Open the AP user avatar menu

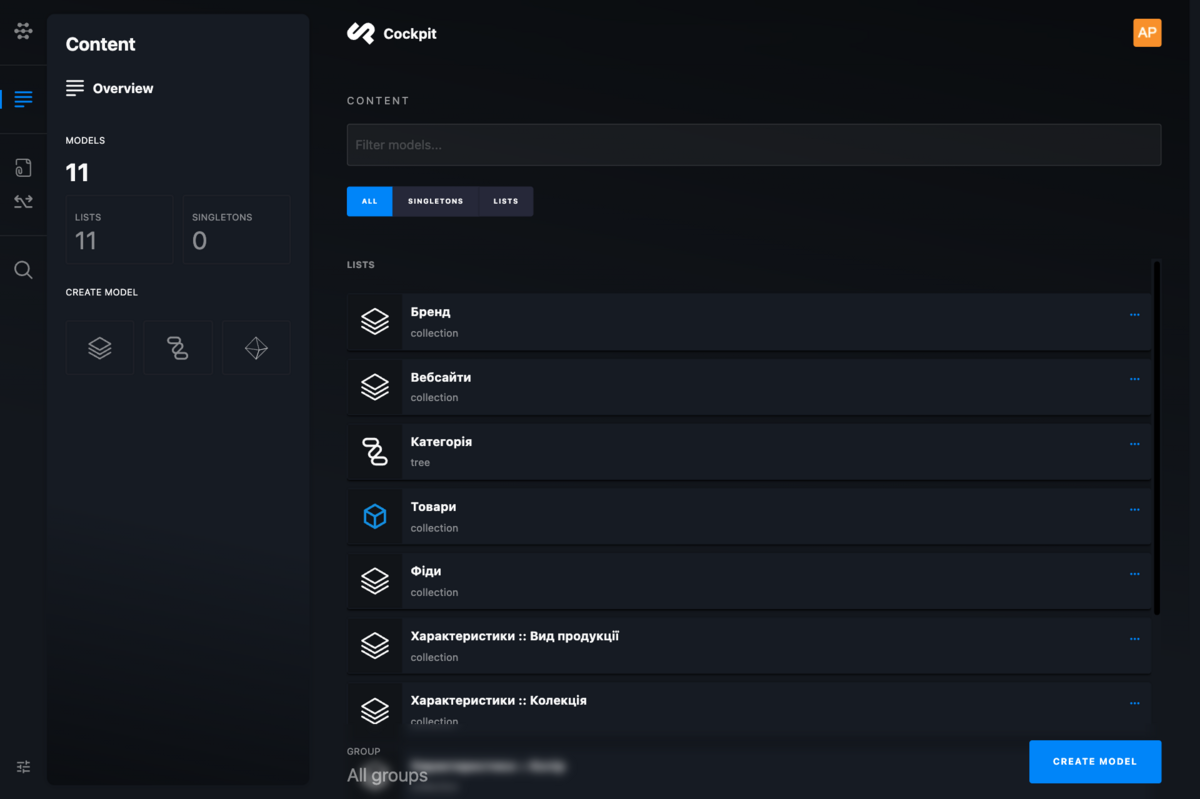point(1147,33)
